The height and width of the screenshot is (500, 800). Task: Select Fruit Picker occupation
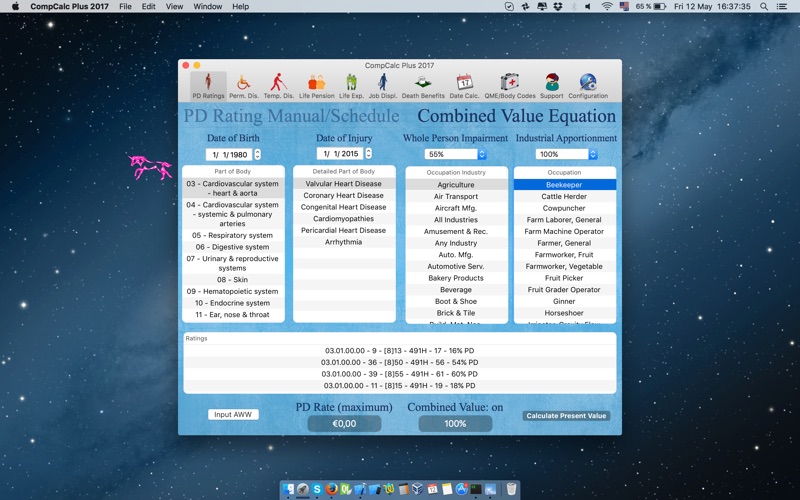pos(564,278)
